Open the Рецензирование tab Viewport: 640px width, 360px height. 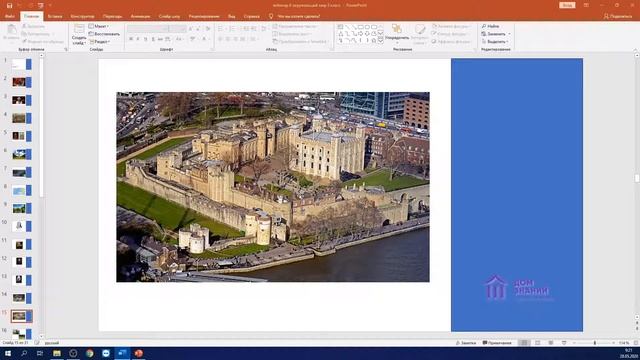[204, 16]
